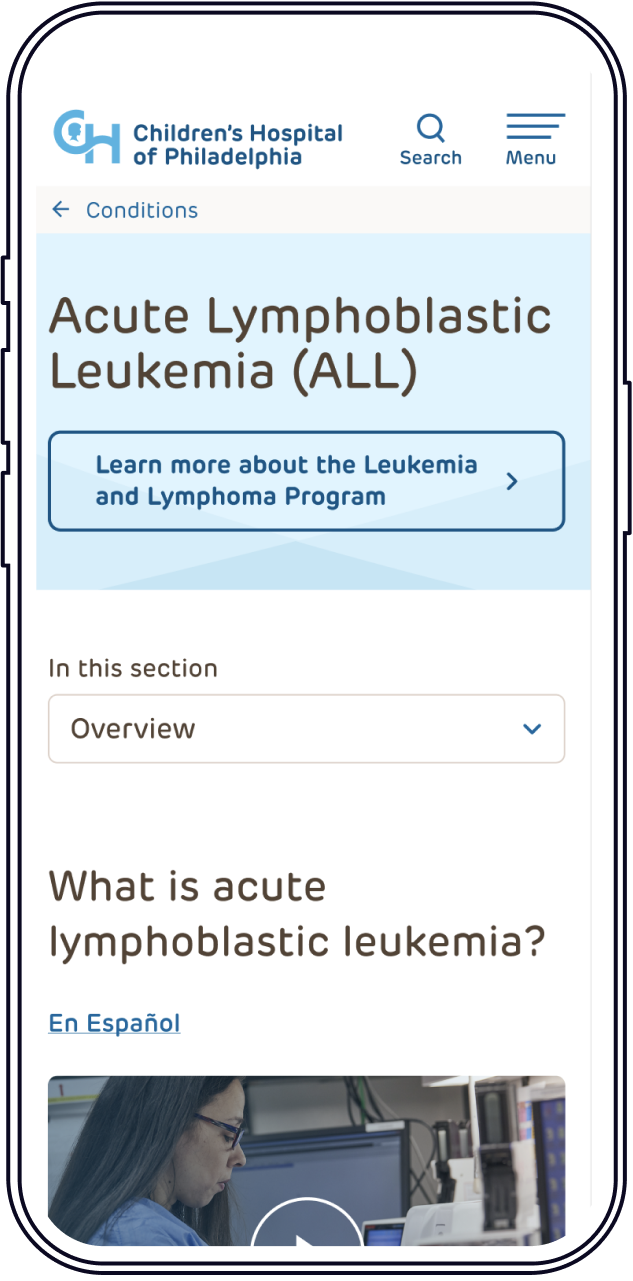
Task: Switch to the En Español version
Action: (x=114, y=1023)
